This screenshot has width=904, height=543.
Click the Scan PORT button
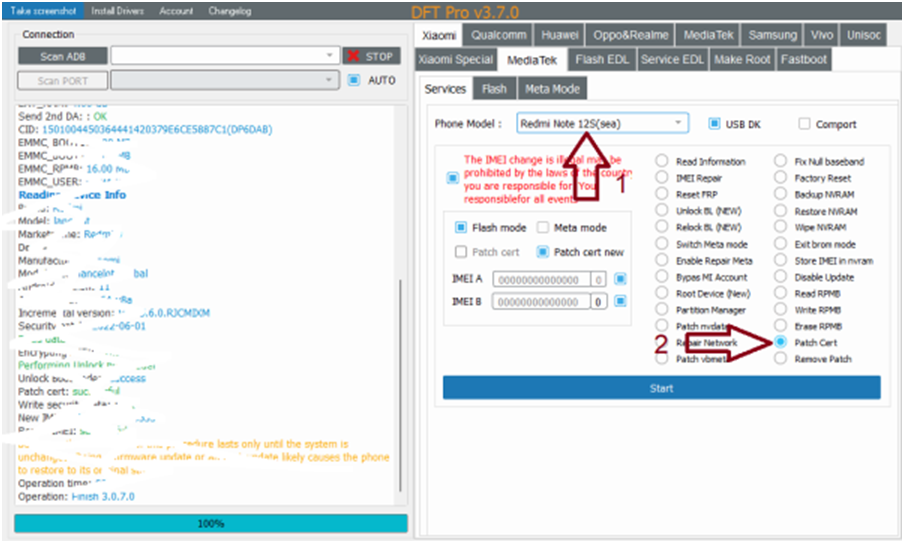coord(63,81)
